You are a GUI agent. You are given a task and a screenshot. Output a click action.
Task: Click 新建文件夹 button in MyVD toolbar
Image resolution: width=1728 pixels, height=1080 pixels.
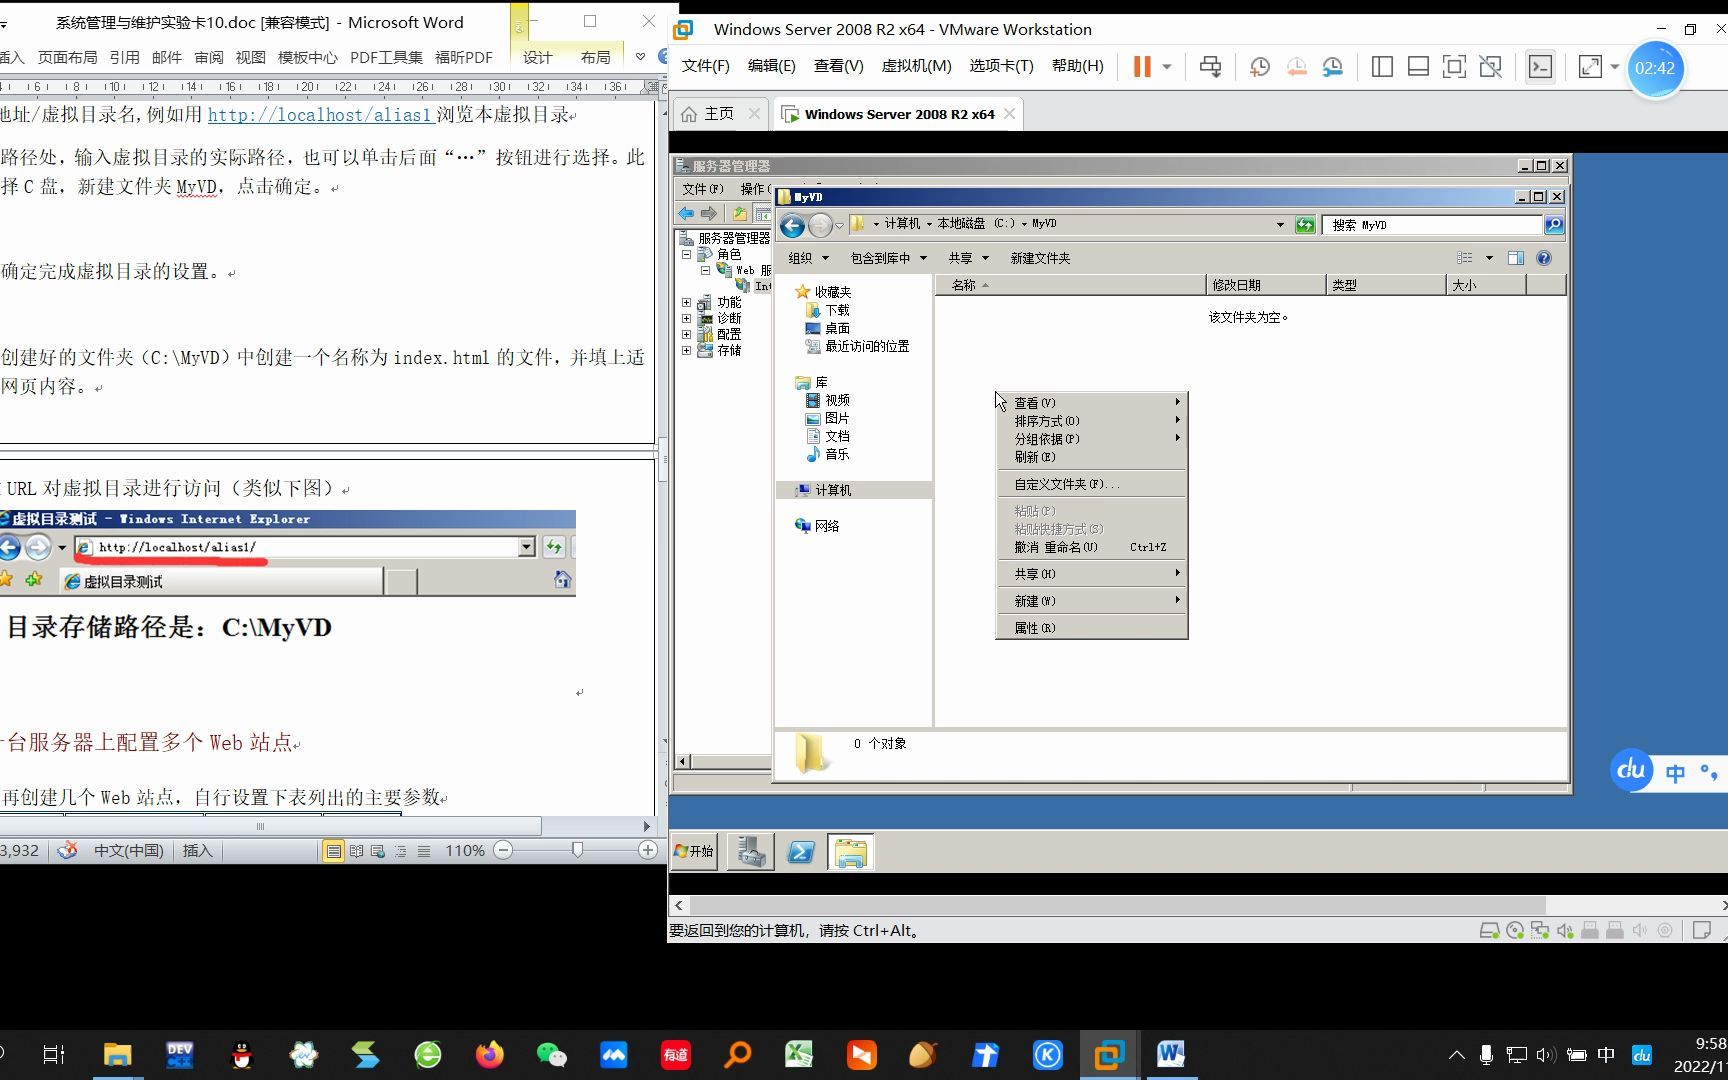pos(1040,258)
